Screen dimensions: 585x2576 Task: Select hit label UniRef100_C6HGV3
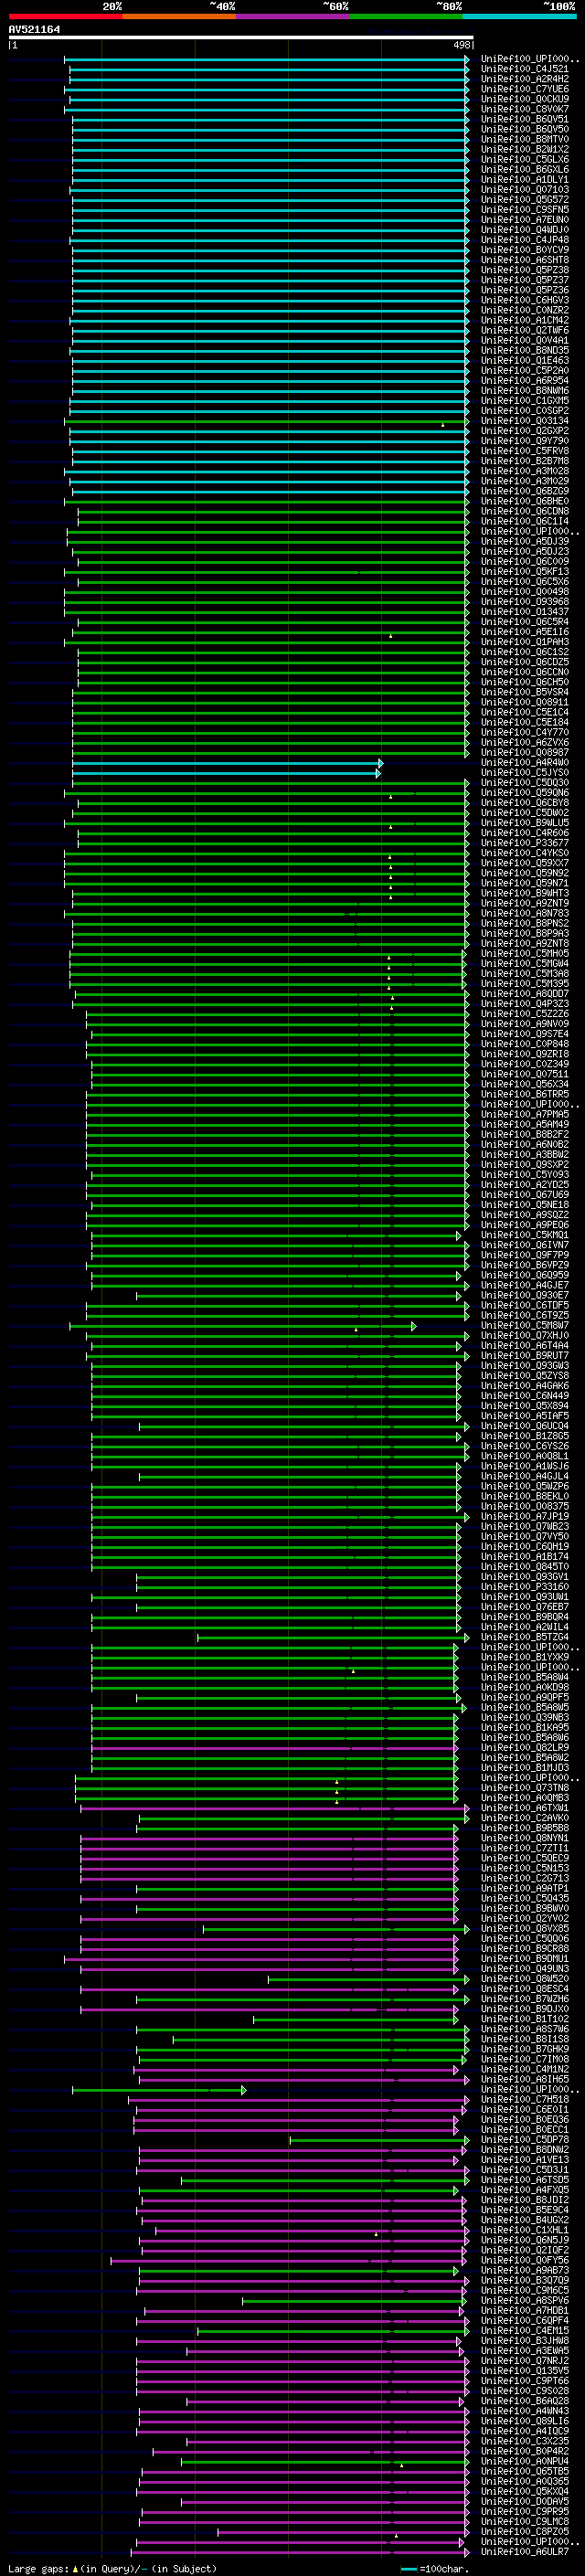(x=525, y=300)
